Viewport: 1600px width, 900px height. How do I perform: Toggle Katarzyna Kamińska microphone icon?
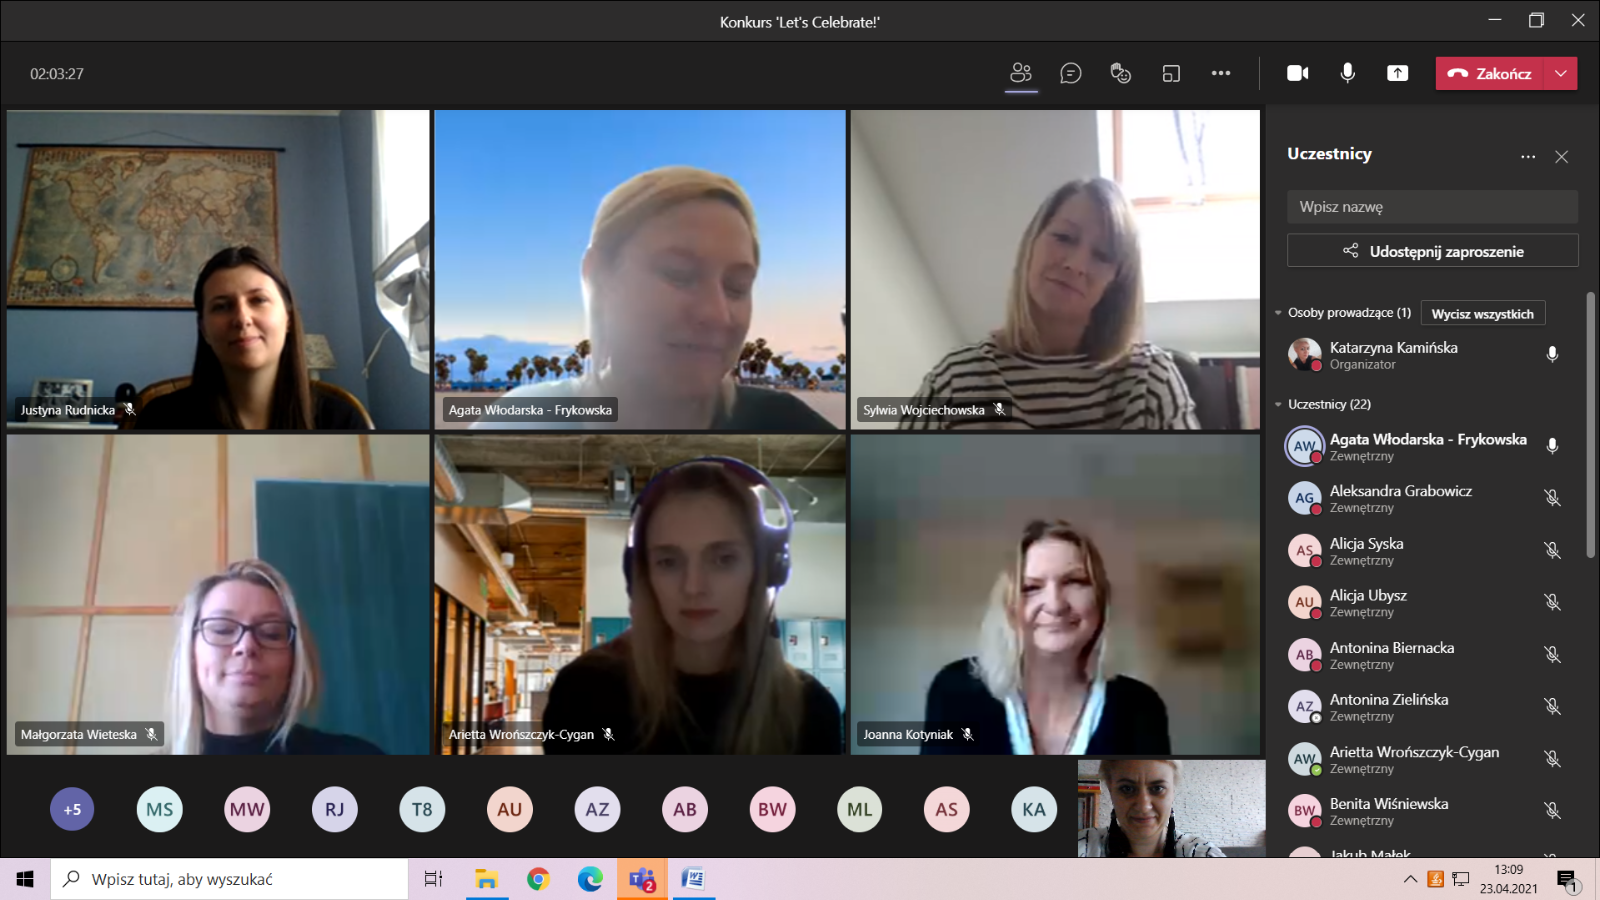point(1552,354)
